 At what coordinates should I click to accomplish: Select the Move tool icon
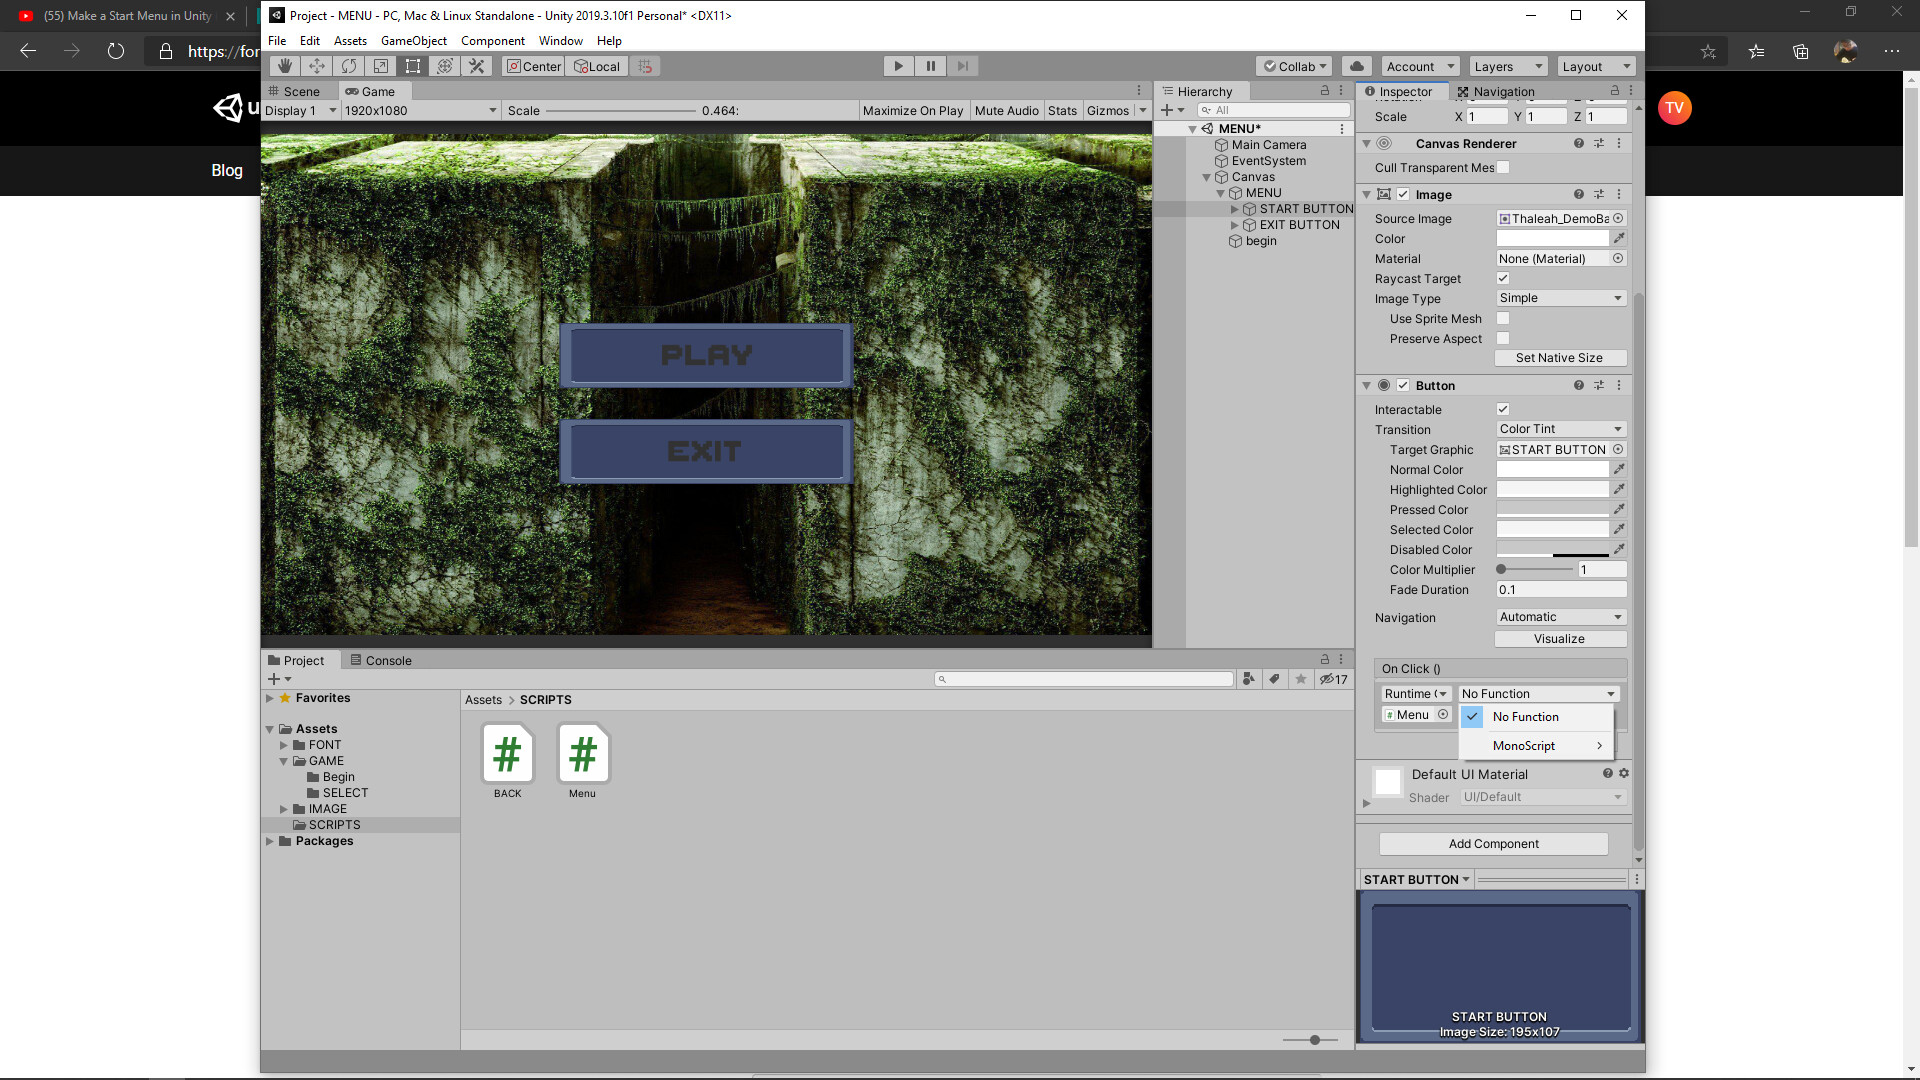click(x=317, y=66)
